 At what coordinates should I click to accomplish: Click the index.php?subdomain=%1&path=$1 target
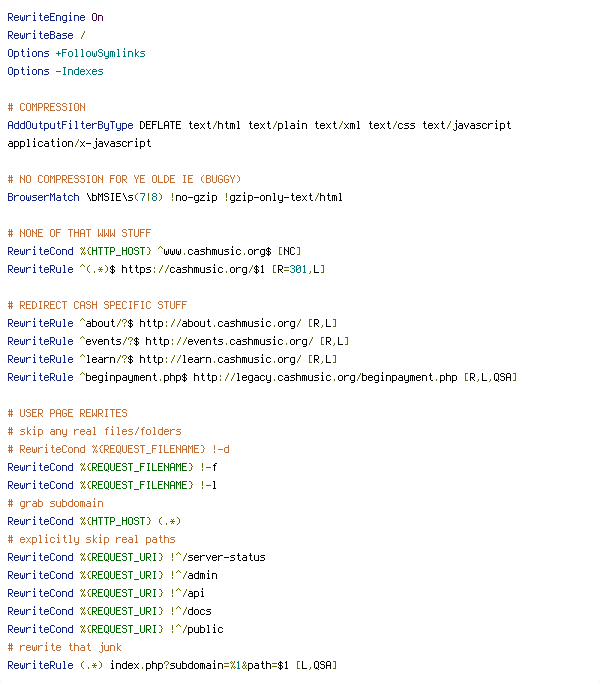tap(199, 665)
